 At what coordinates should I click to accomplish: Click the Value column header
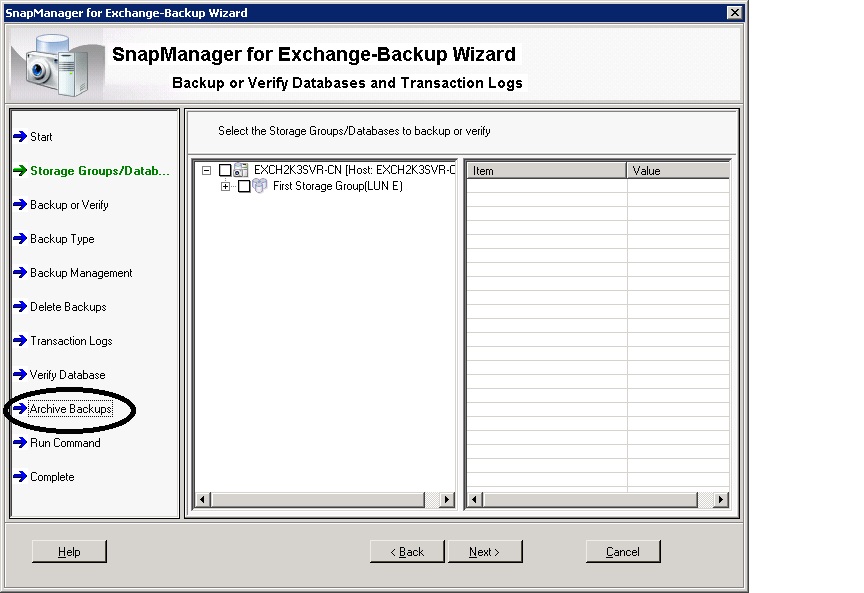(678, 170)
